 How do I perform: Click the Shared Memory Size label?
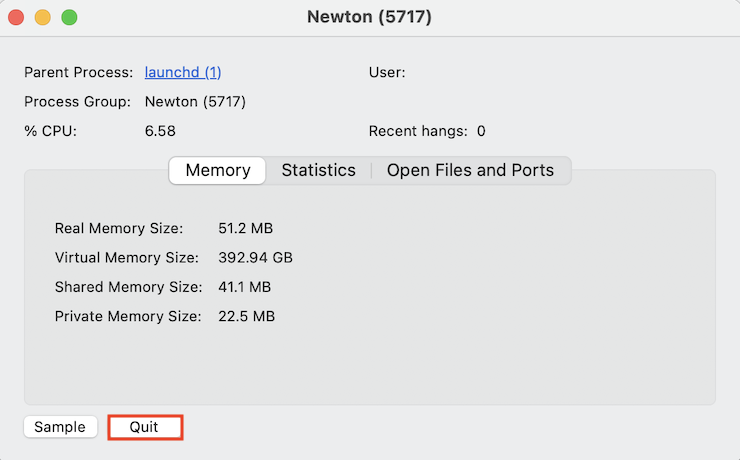128,287
